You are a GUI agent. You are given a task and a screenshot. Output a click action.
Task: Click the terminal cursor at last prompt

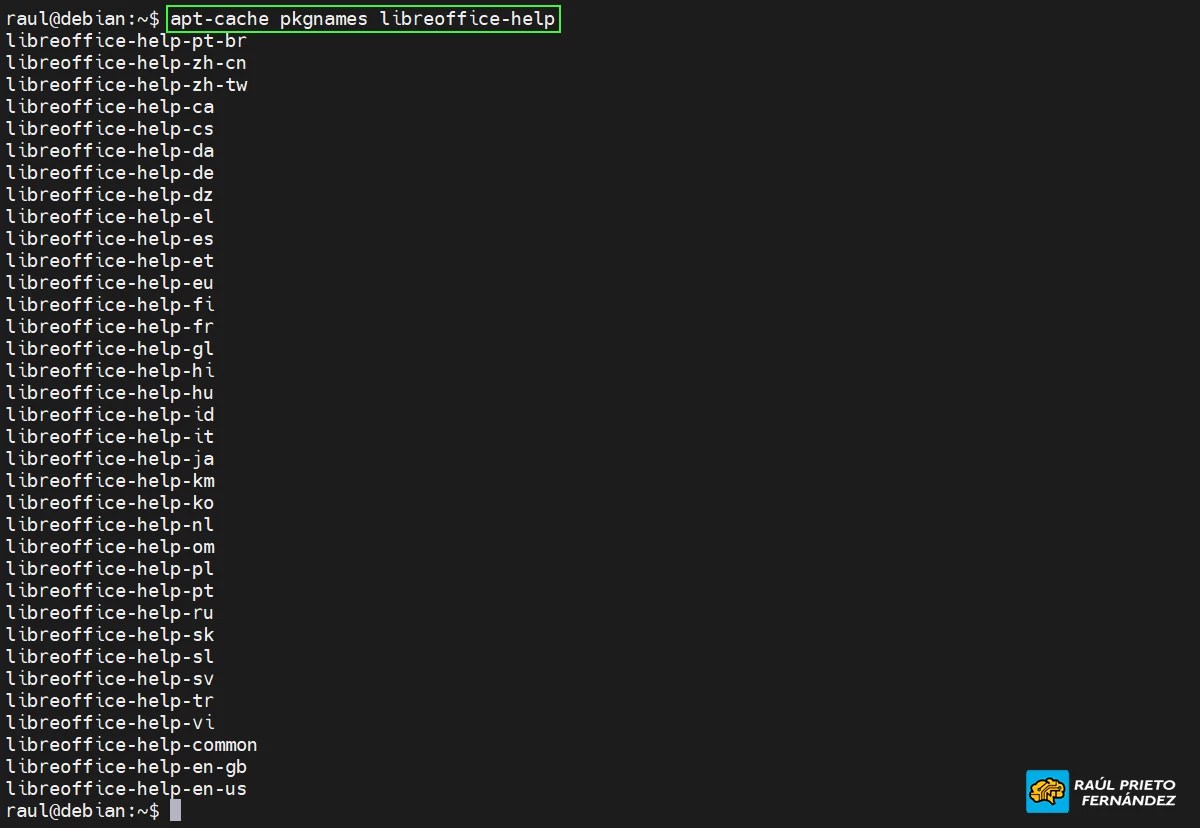(175, 811)
